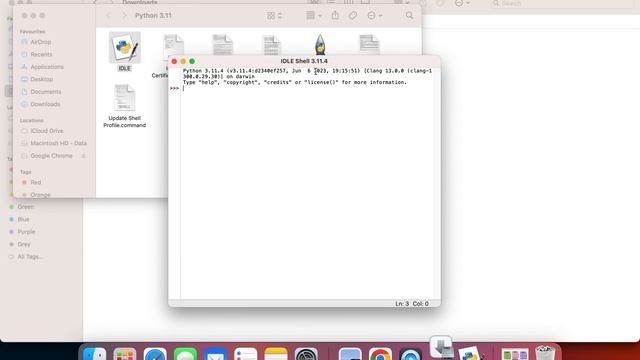
Task: Open iCloud Drive in the Finder sidebar
Action: 47,131
